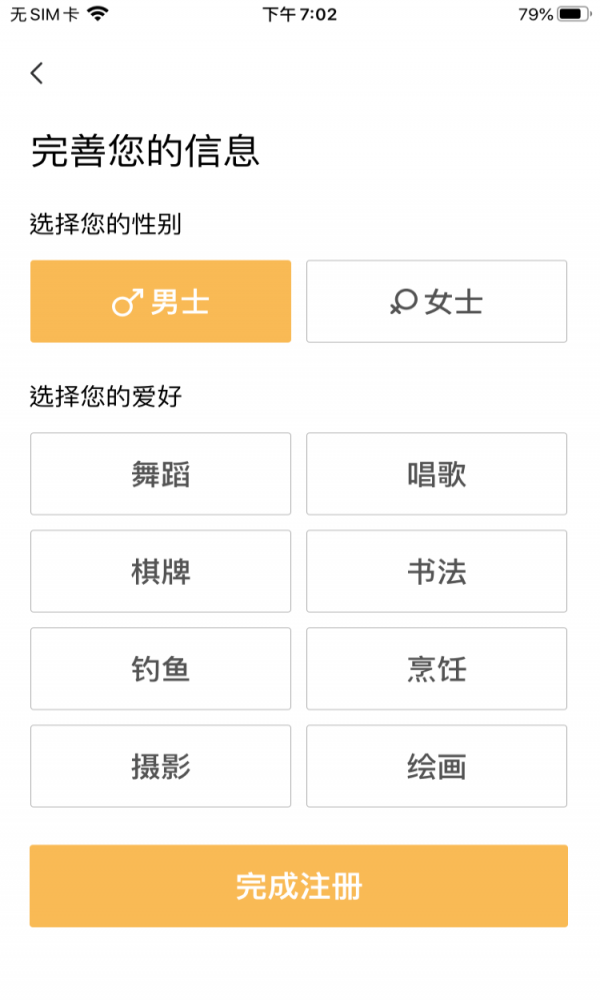Screen dimensions: 600x1000
Task: Enable the 烹饪 hobby
Action: [x=436, y=669]
